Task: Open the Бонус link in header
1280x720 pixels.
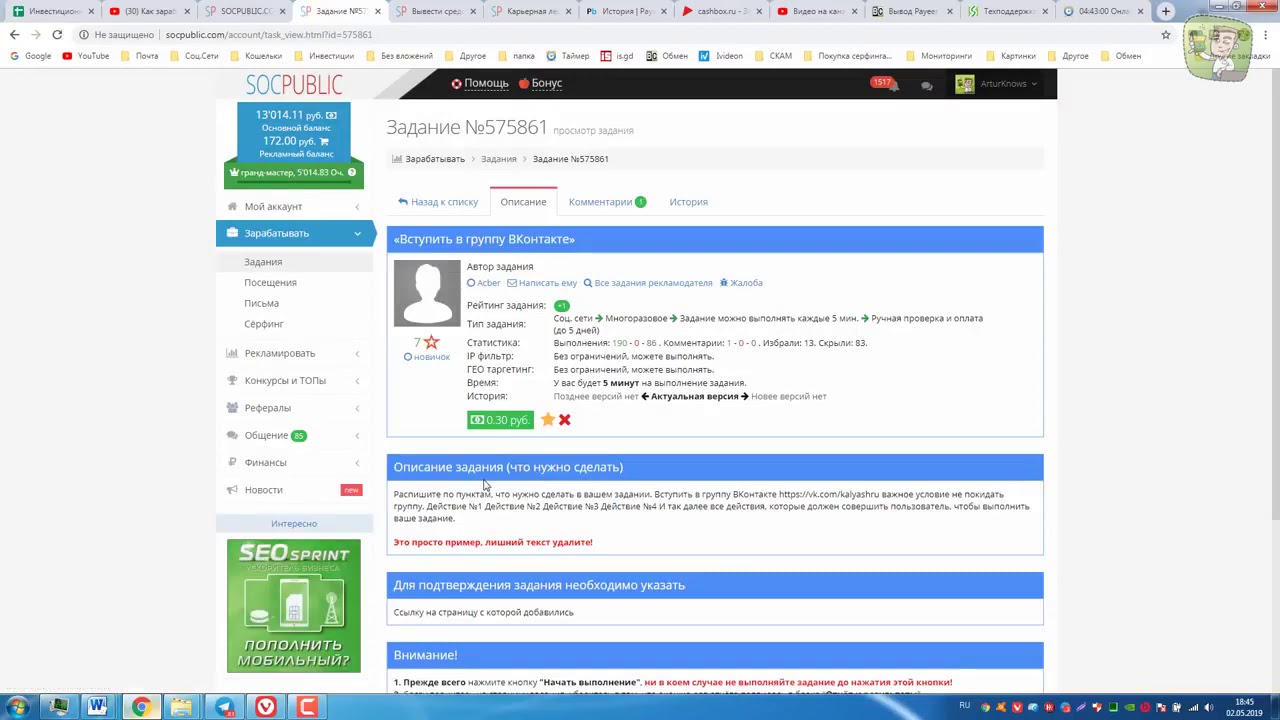Action: click(540, 83)
